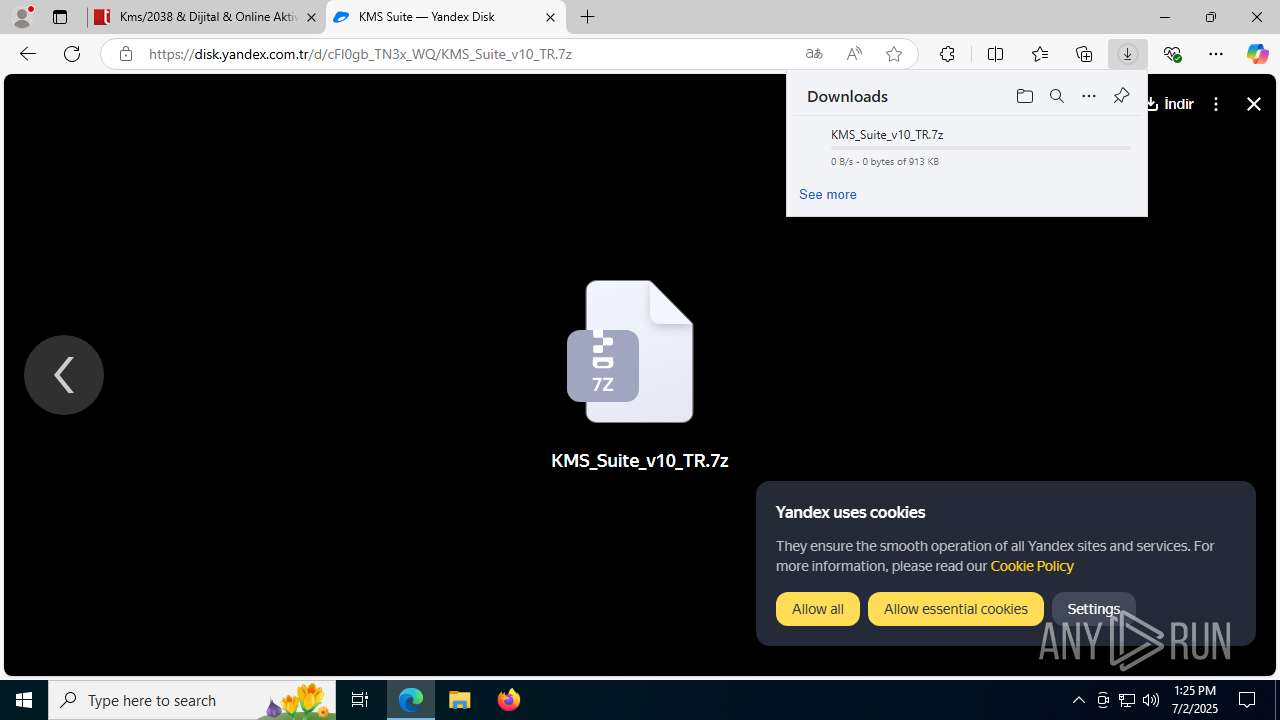The width and height of the screenshot is (1280, 720).
Task: Click the 7Z archive file thumbnail
Action: (630, 351)
